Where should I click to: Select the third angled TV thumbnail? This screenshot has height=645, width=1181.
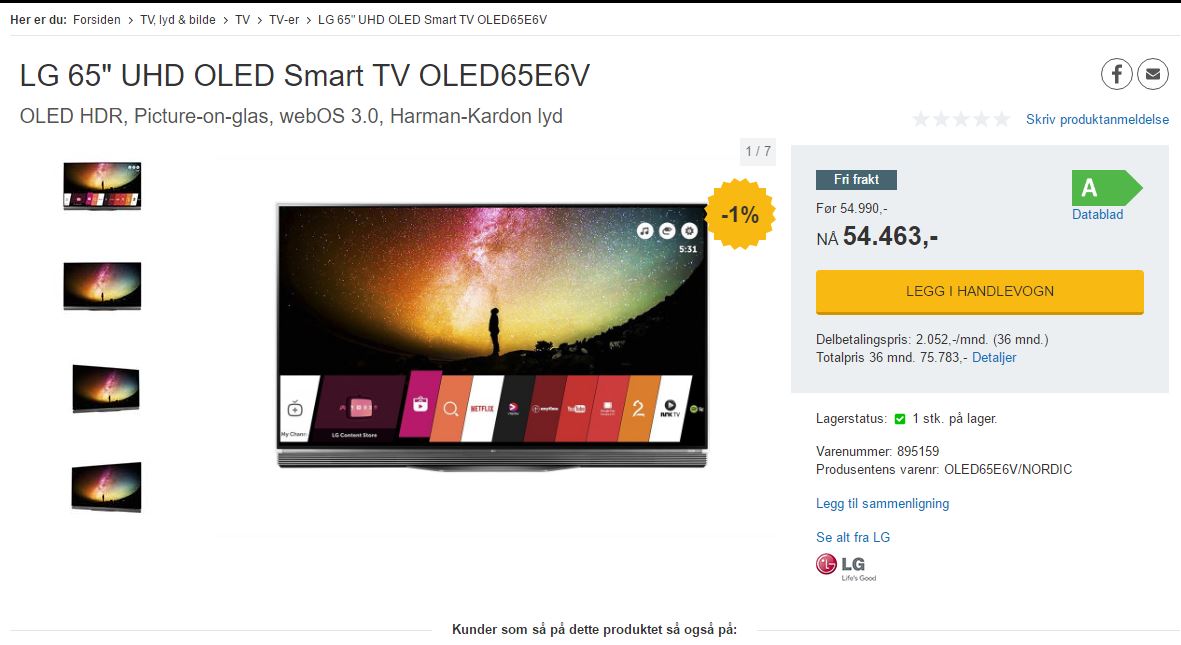point(105,388)
